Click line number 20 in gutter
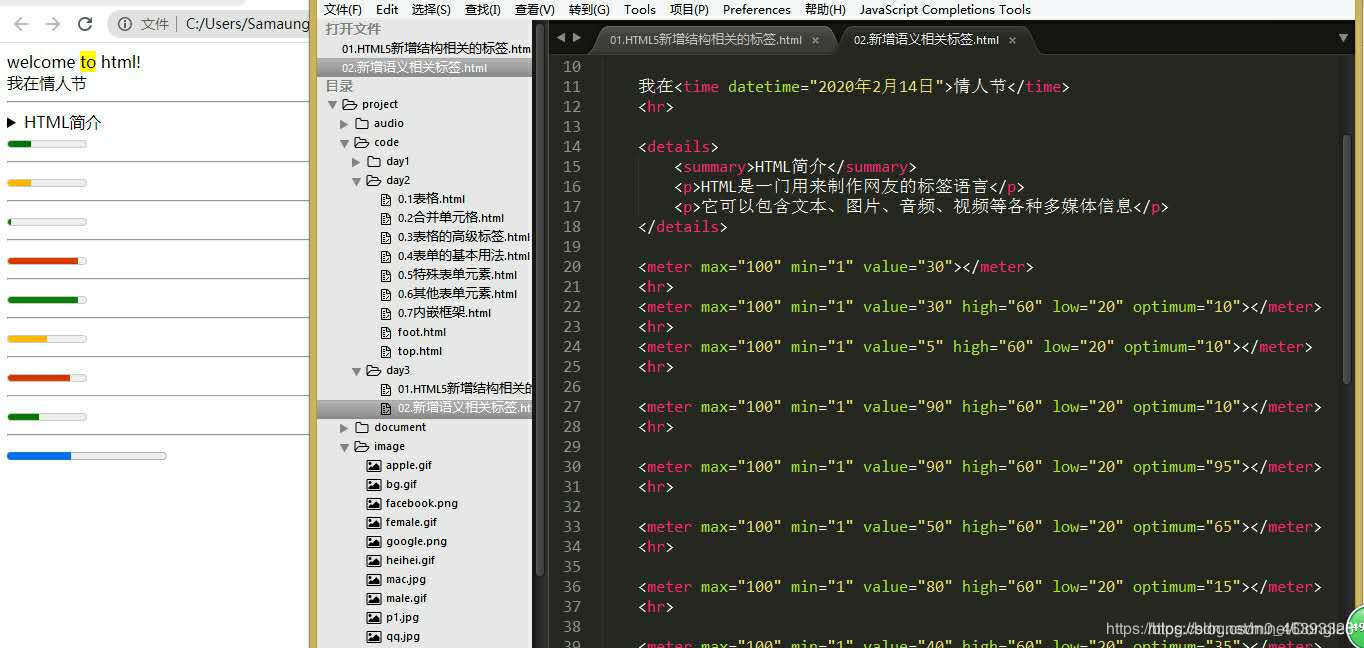This screenshot has width=1364, height=648. (x=571, y=267)
